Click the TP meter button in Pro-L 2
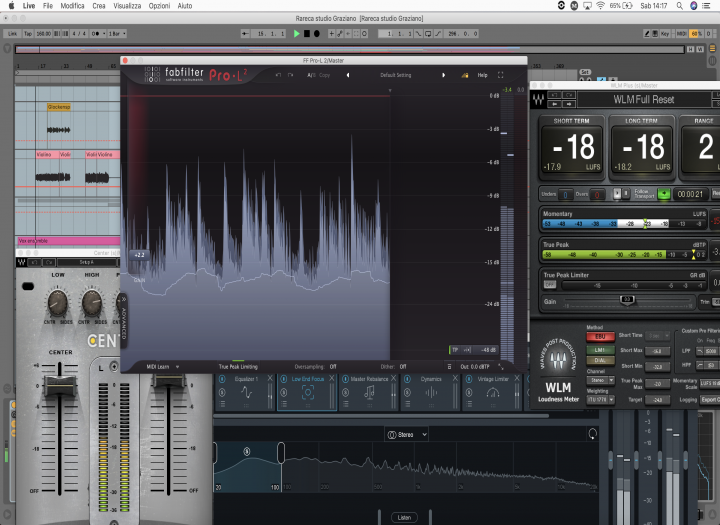The height and width of the screenshot is (525, 720). pyautogui.click(x=455, y=350)
